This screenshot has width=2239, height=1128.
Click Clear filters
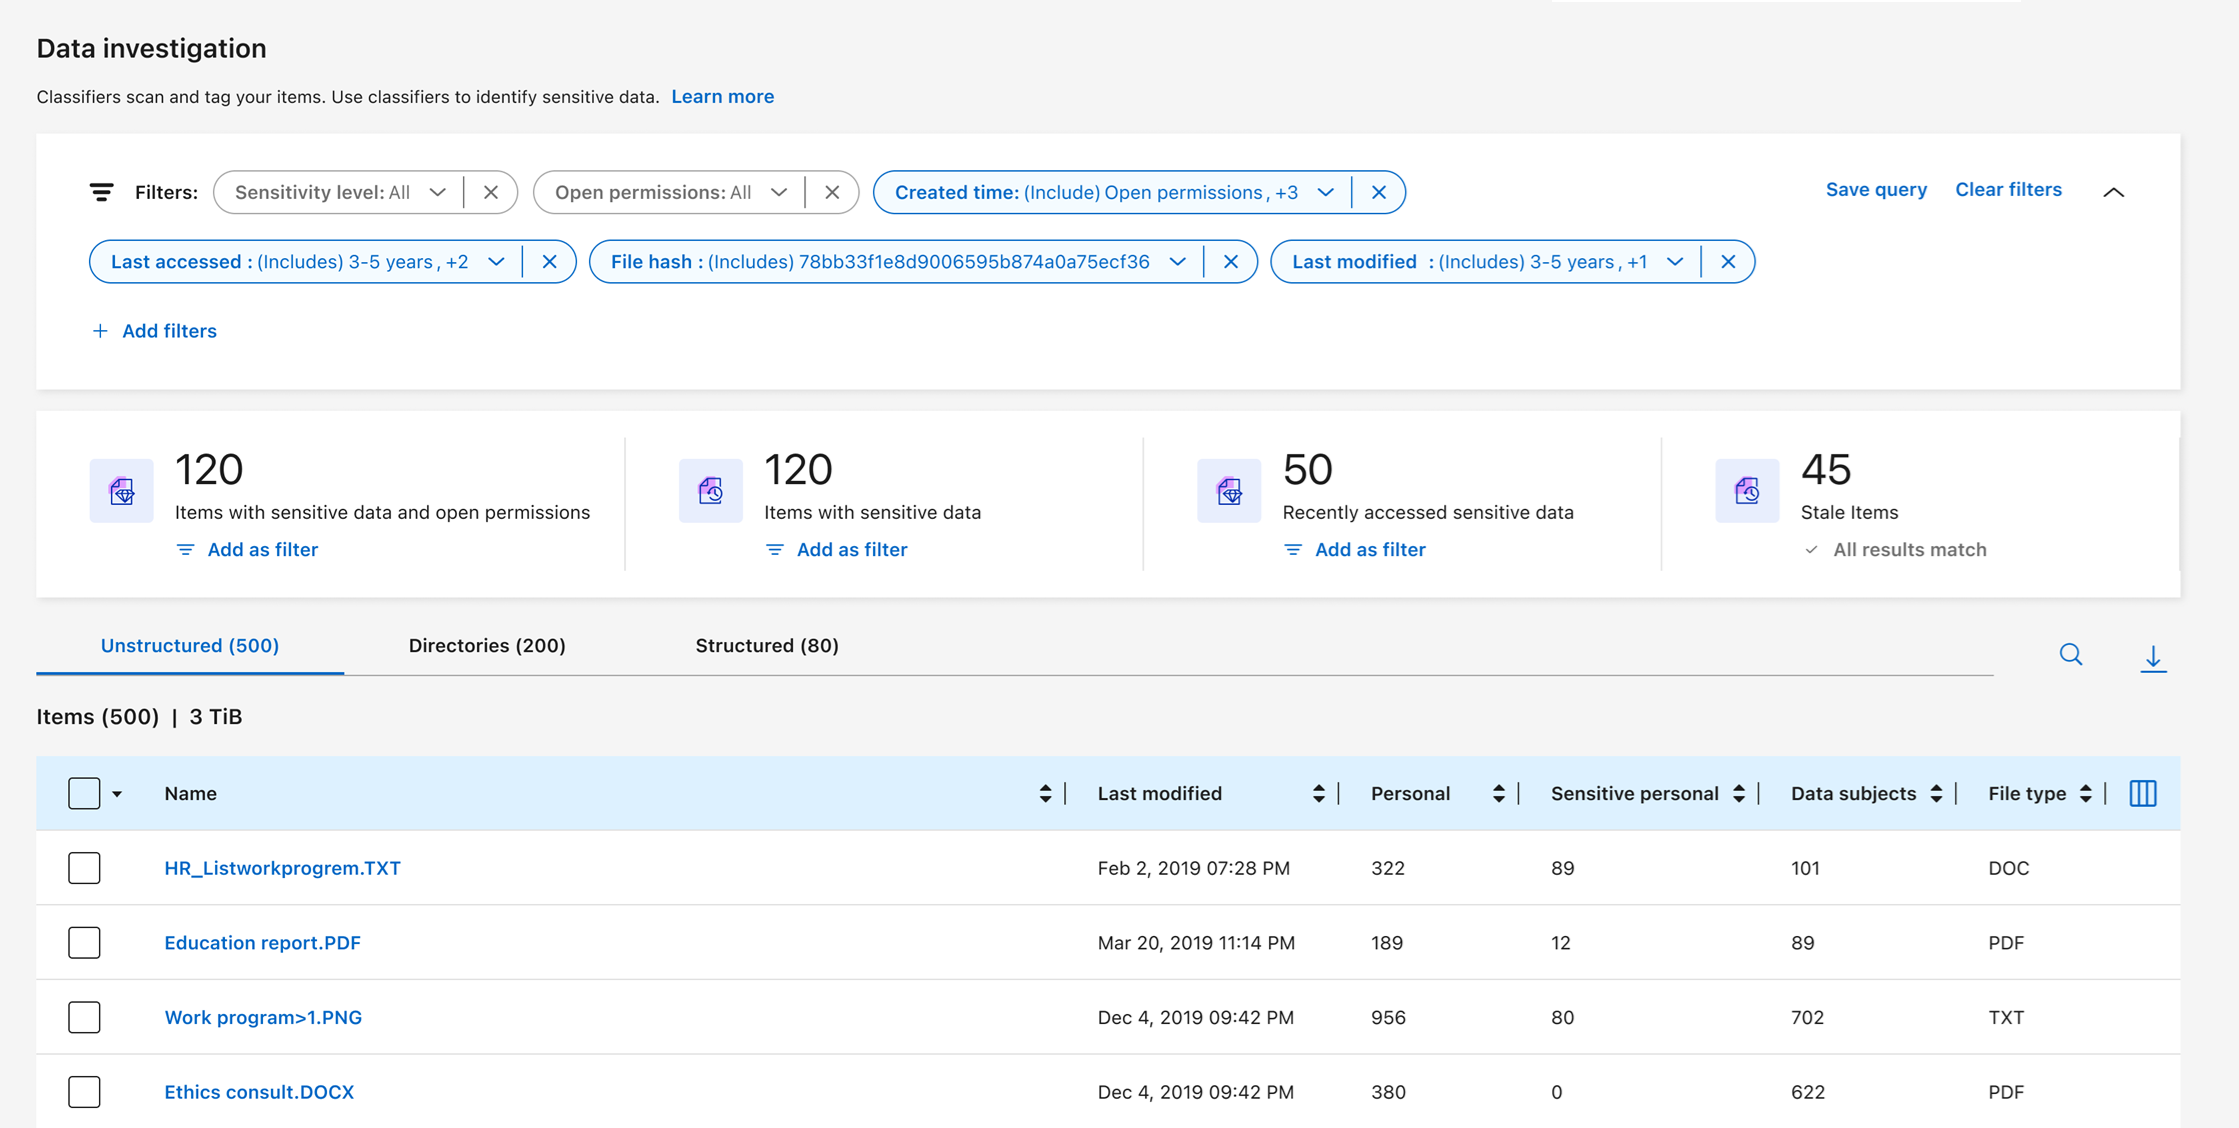pos(2007,190)
